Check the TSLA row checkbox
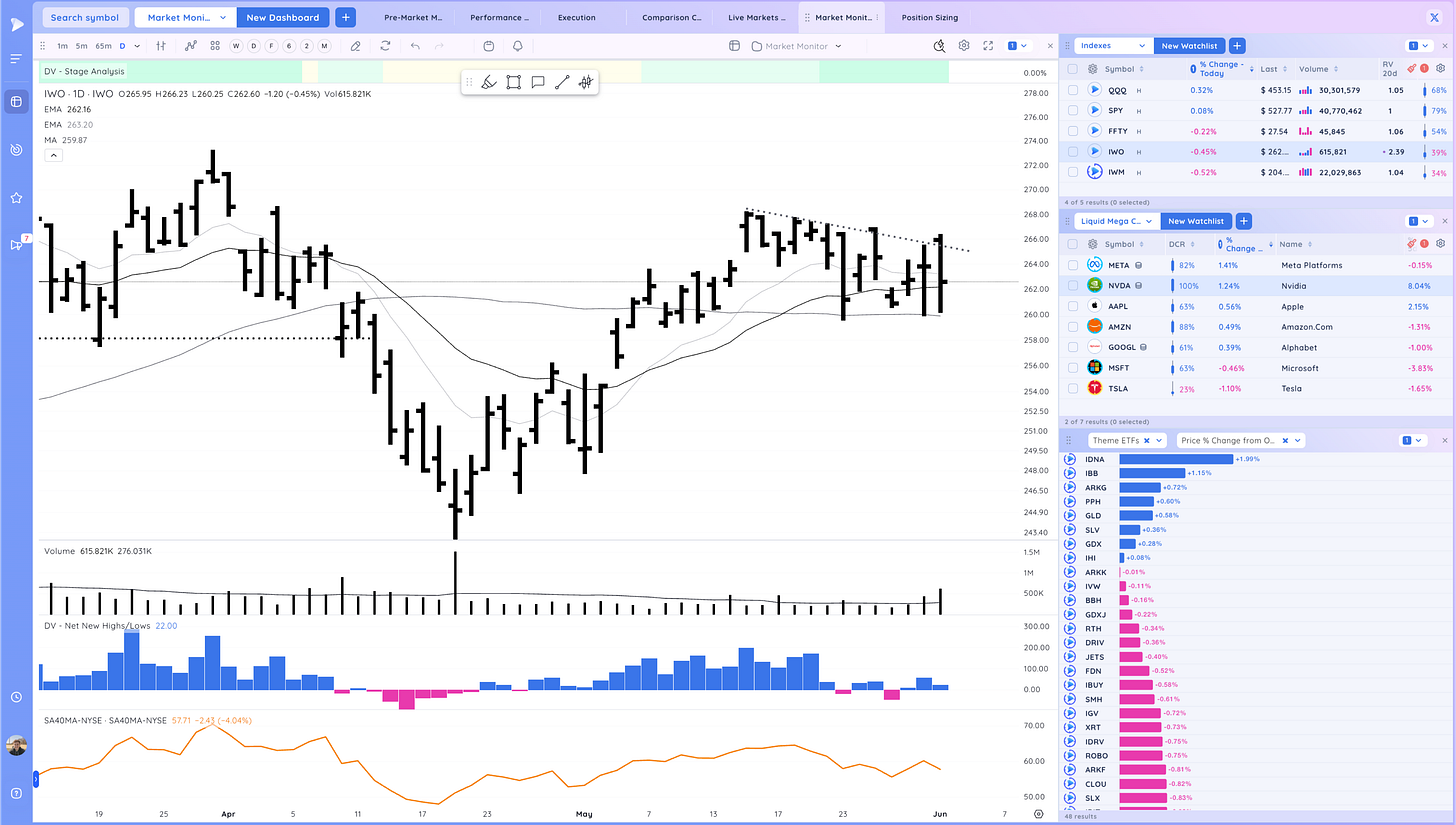 tap(1072, 388)
